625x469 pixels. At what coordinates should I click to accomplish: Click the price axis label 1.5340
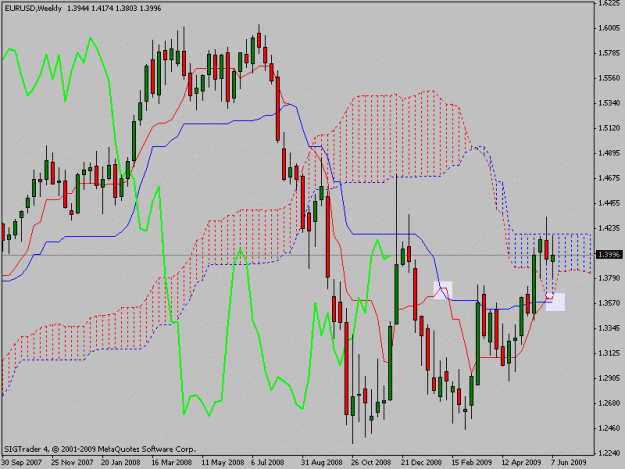click(x=609, y=103)
